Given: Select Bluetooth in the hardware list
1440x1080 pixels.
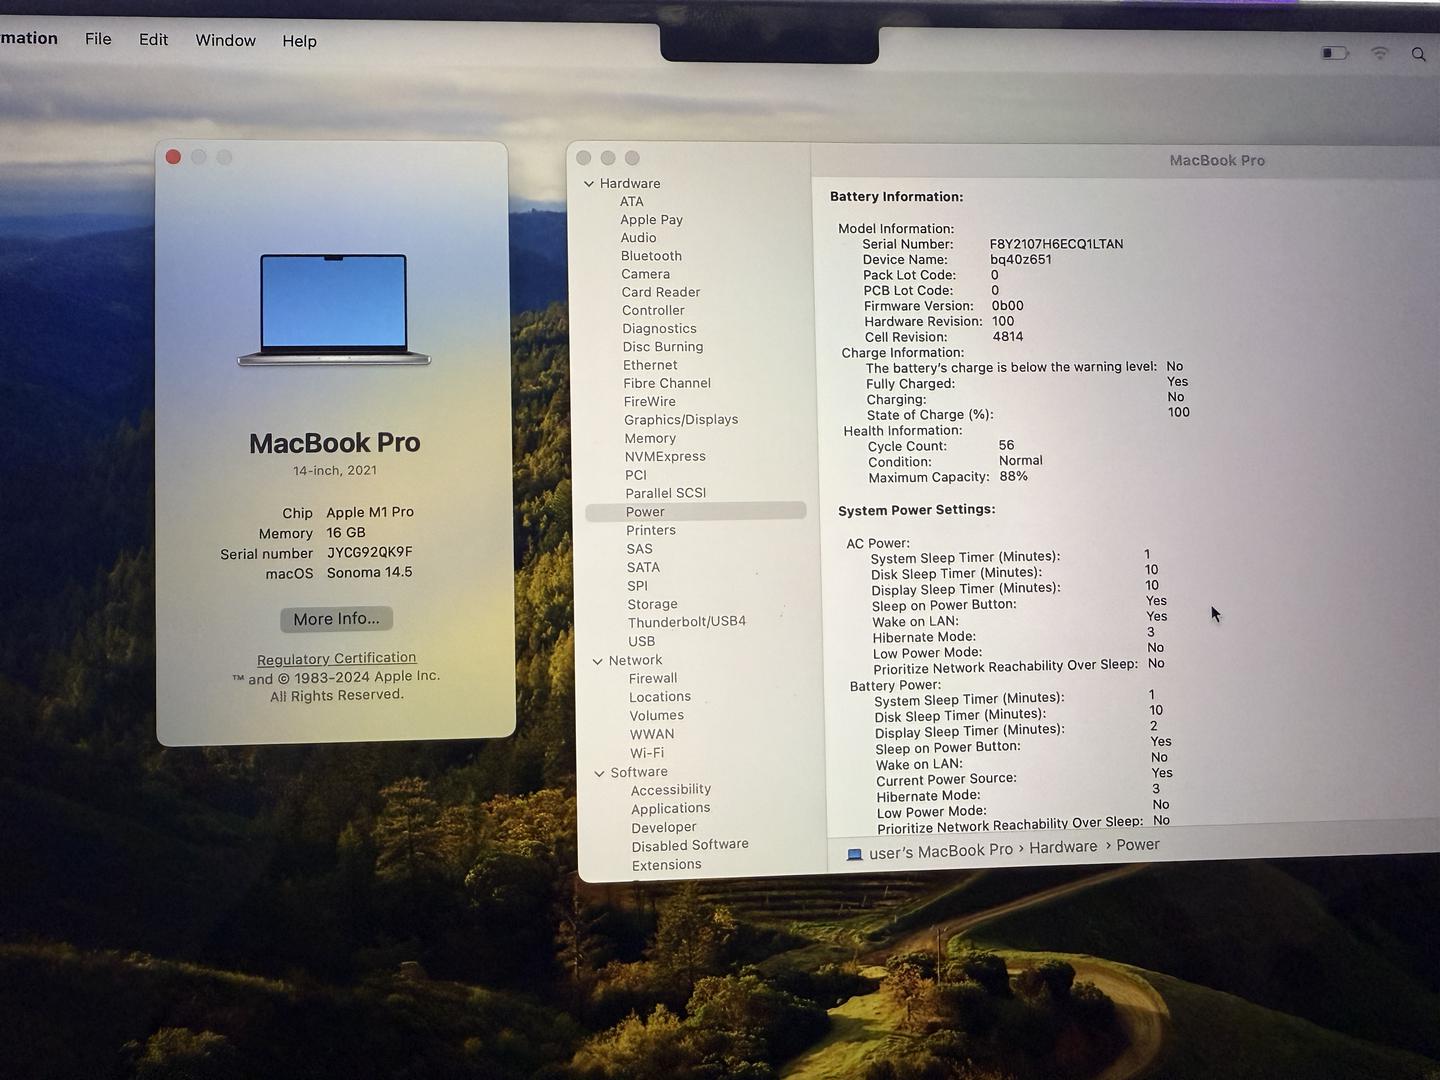Looking at the screenshot, I should 651,256.
